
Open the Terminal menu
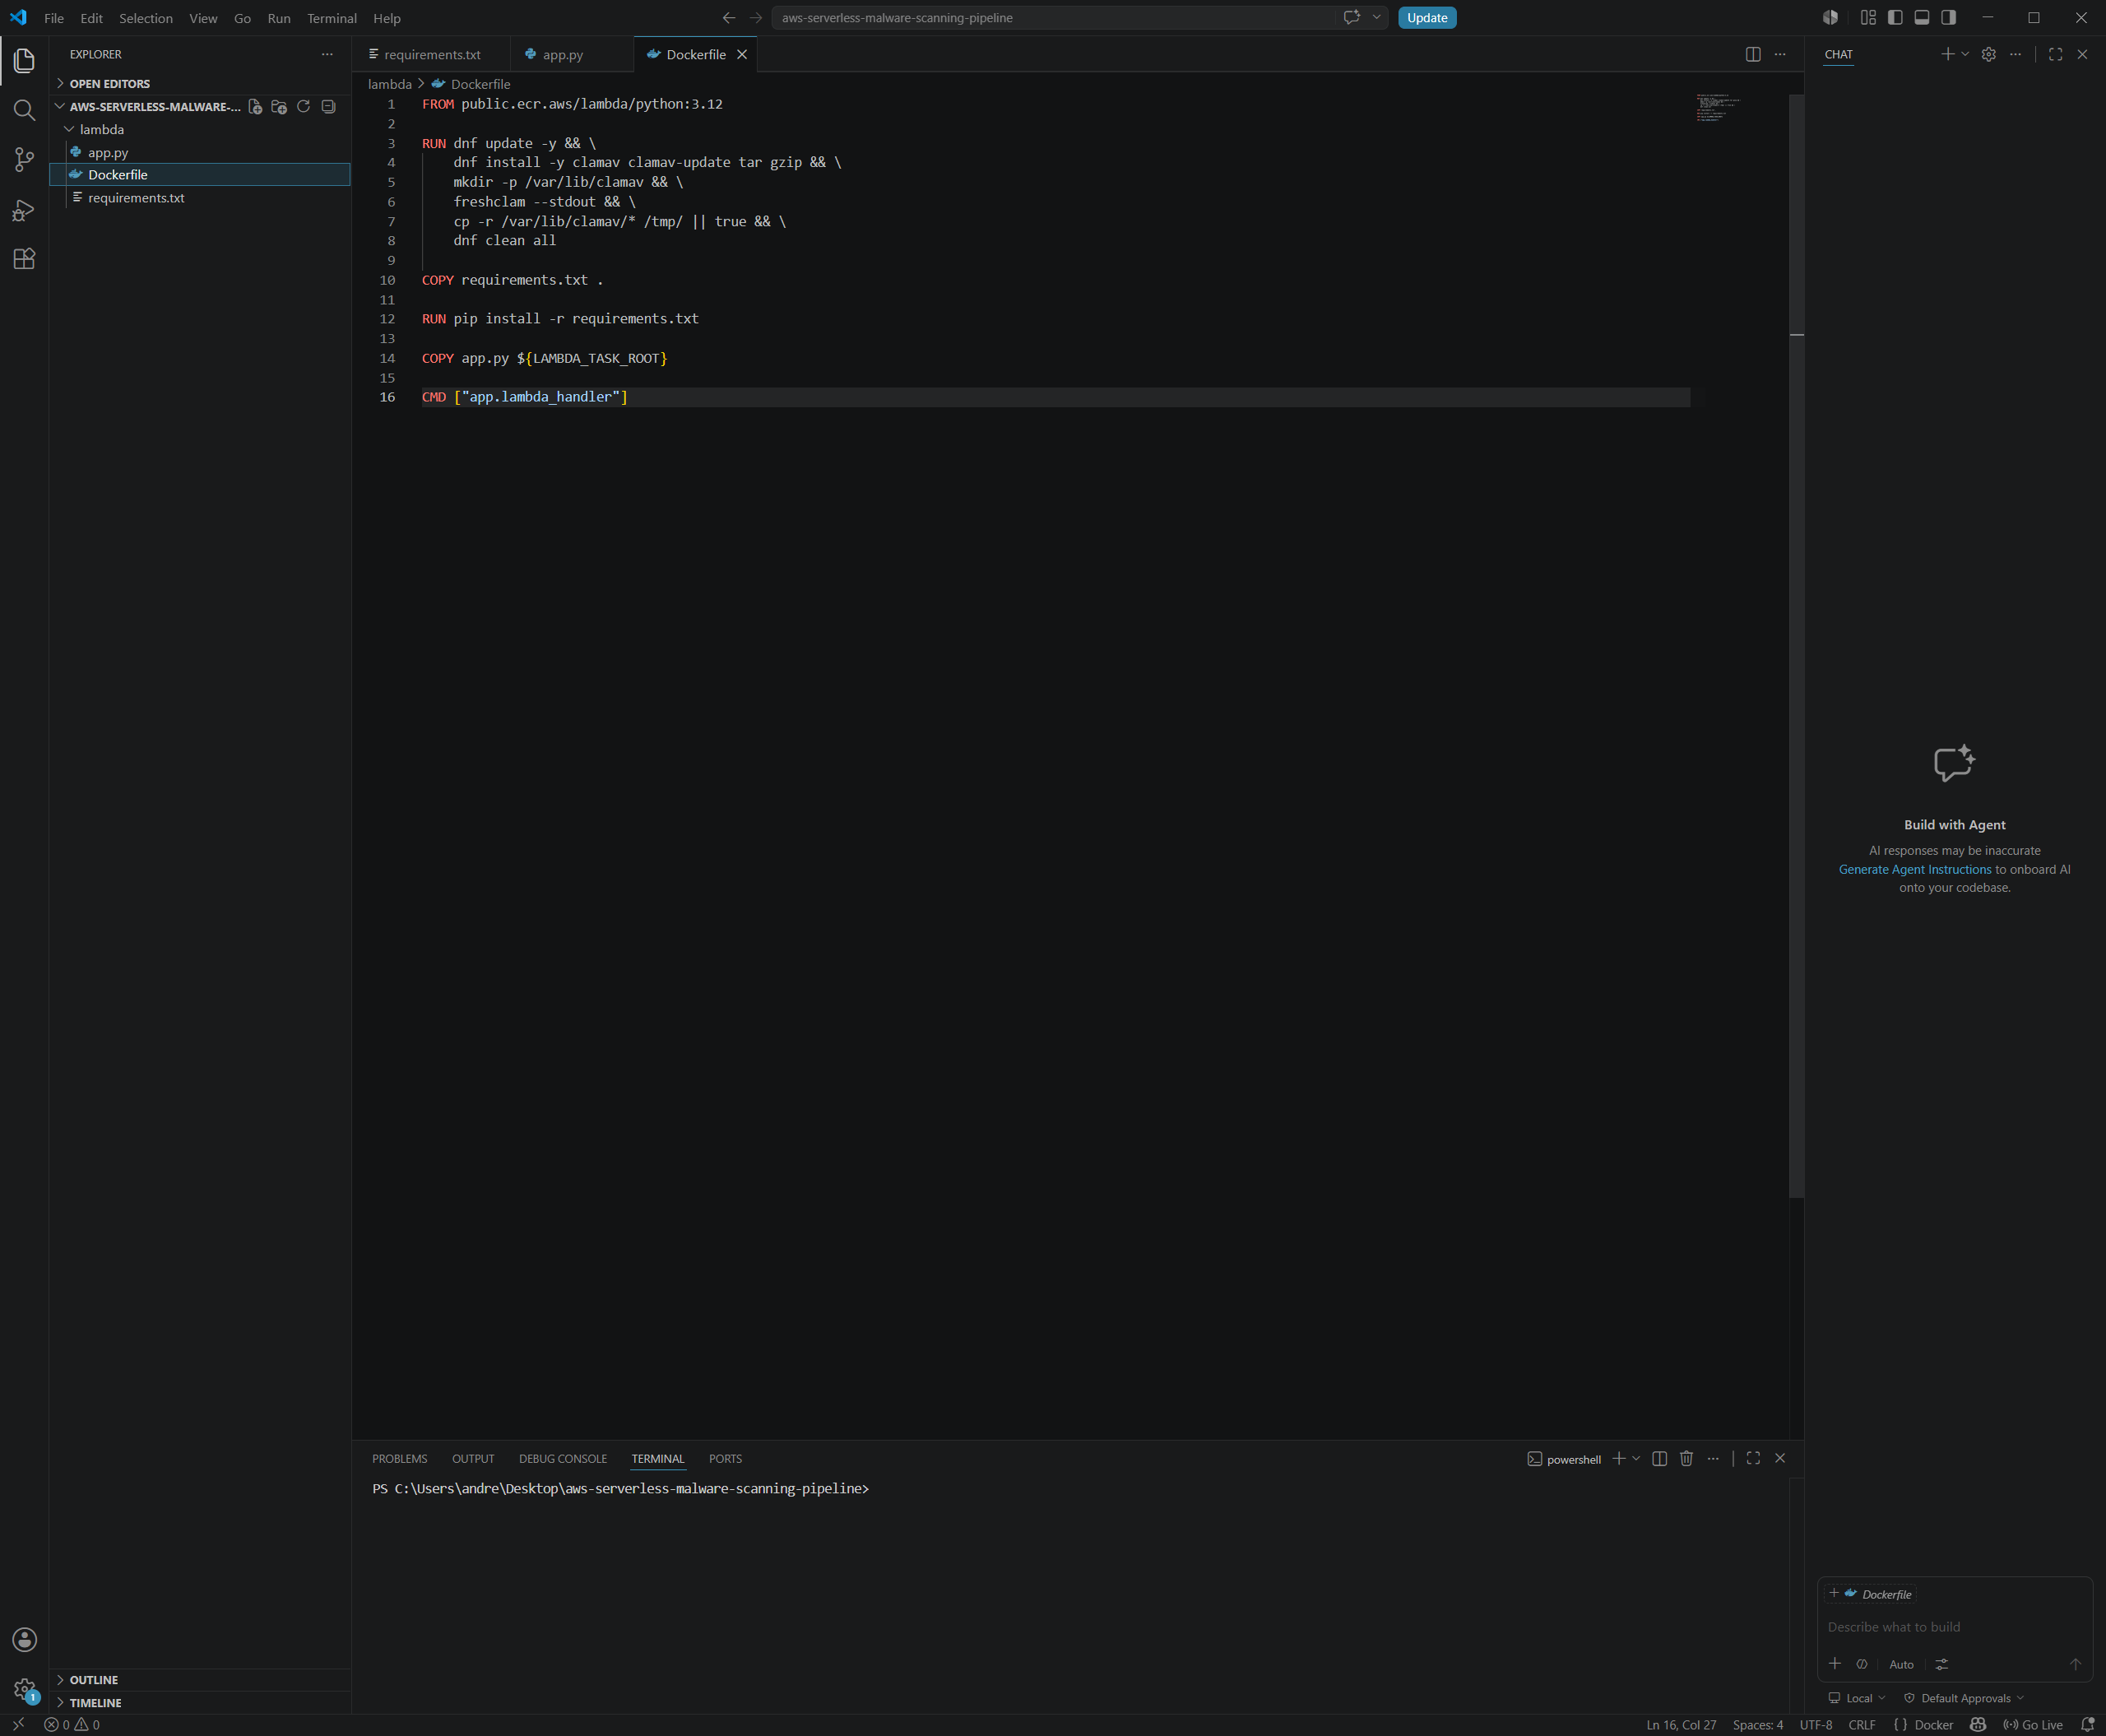coord(332,18)
